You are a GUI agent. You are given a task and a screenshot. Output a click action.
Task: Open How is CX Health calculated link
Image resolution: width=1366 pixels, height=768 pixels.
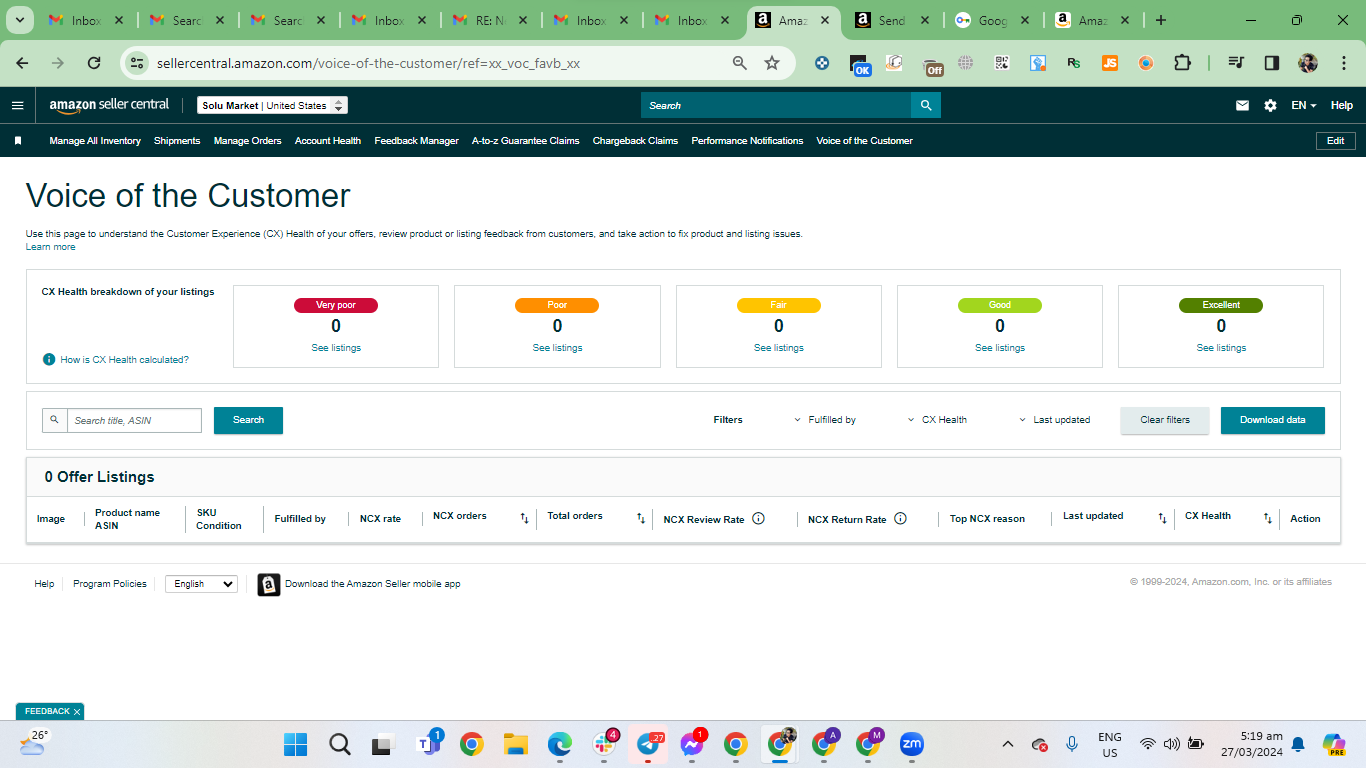pos(124,360)
